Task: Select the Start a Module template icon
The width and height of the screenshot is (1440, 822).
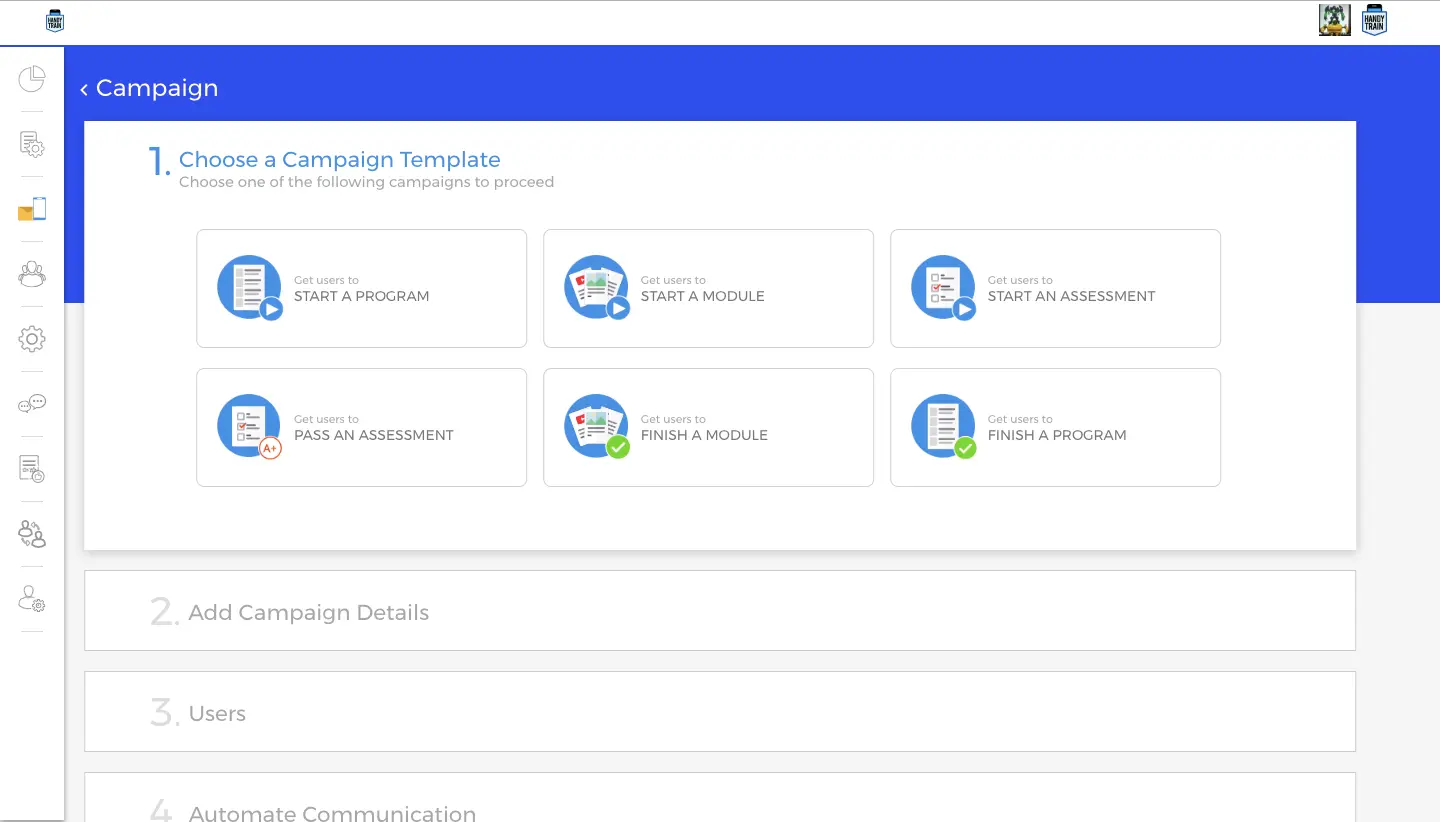Action: (597, 288)
